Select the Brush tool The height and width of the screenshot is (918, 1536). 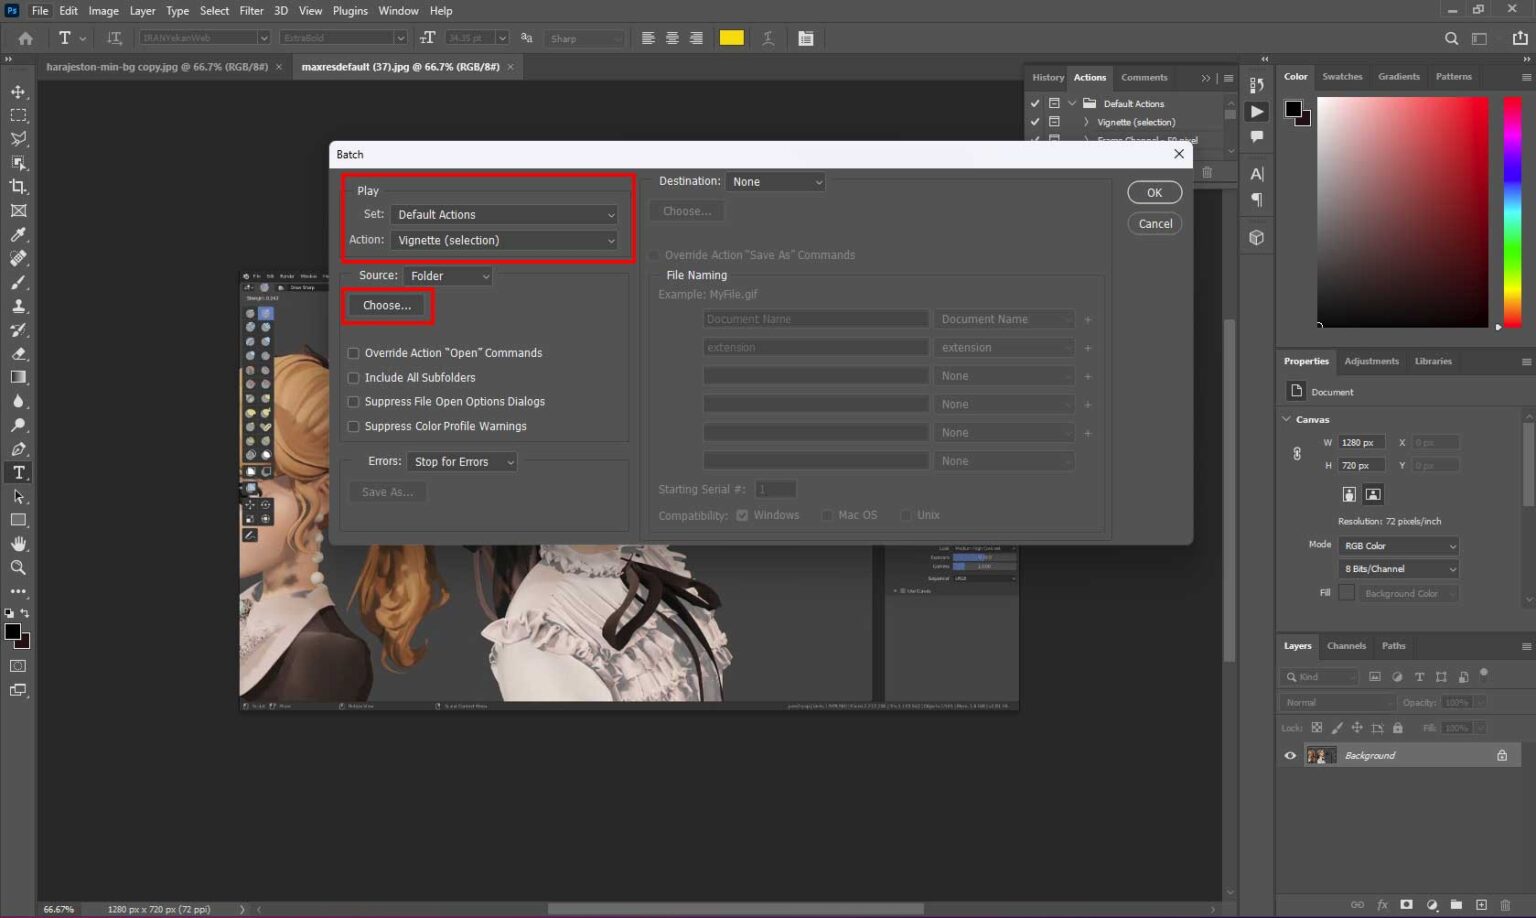18,282
